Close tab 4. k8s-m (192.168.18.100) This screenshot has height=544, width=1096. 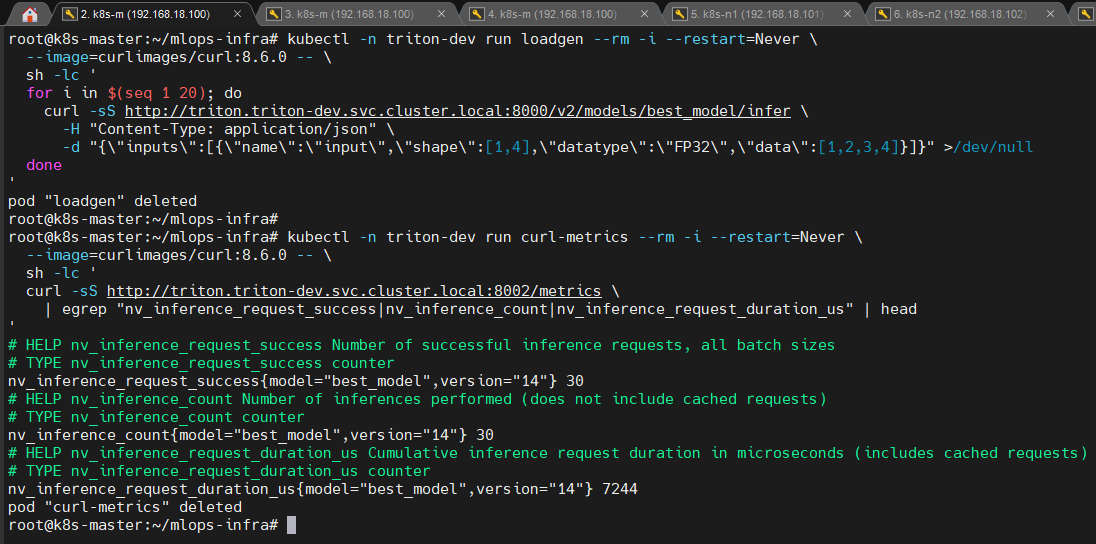pyautogui.click(x=643, y=14)
